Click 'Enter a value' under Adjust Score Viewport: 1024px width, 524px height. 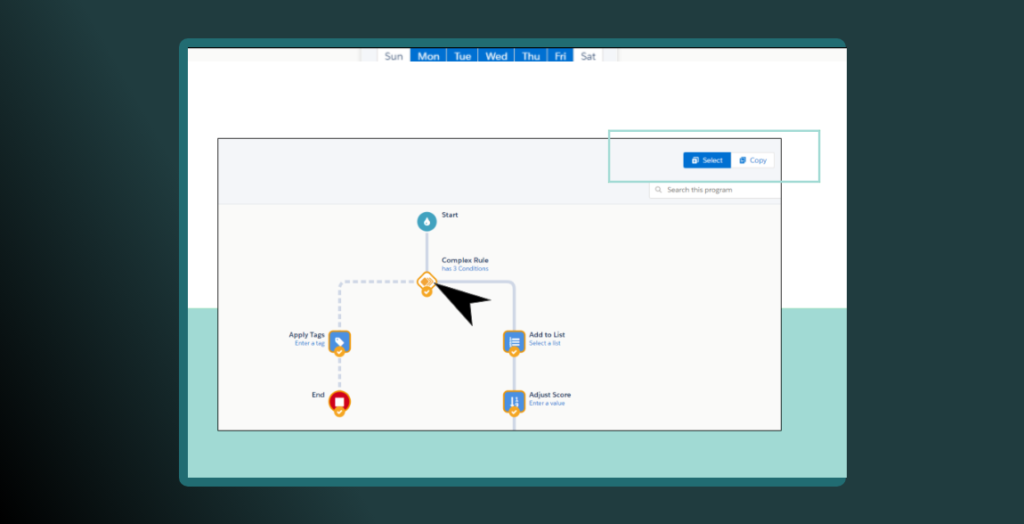click(x=549, y=403)
